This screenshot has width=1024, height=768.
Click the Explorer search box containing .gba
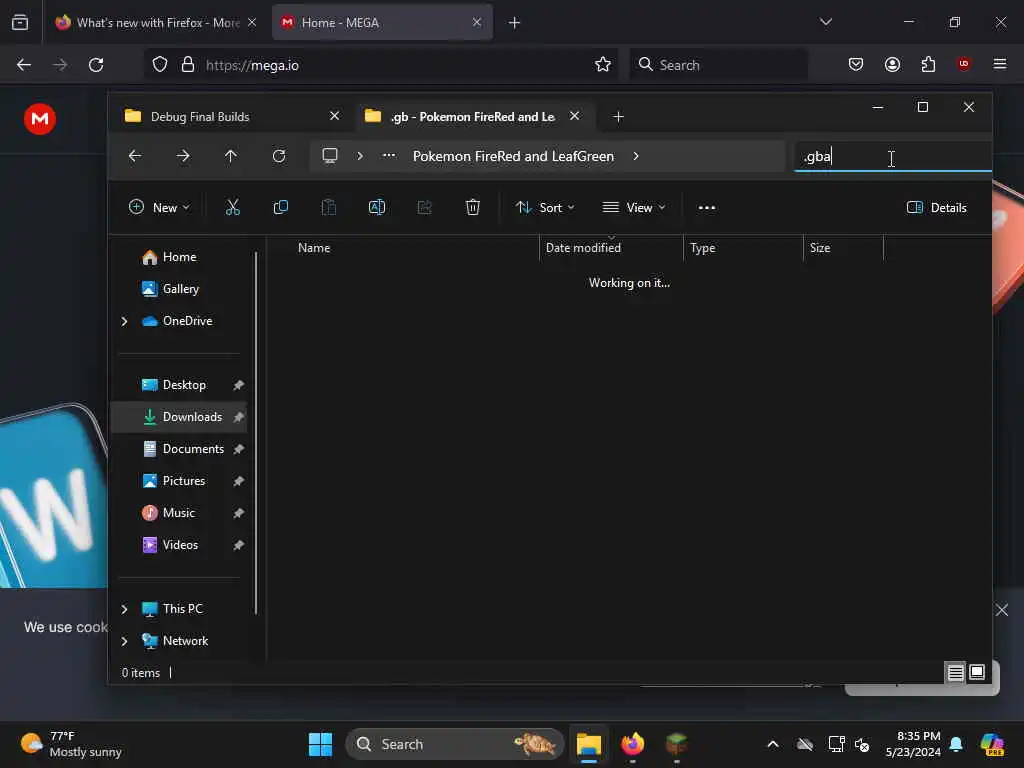click(x=893, y=157)
